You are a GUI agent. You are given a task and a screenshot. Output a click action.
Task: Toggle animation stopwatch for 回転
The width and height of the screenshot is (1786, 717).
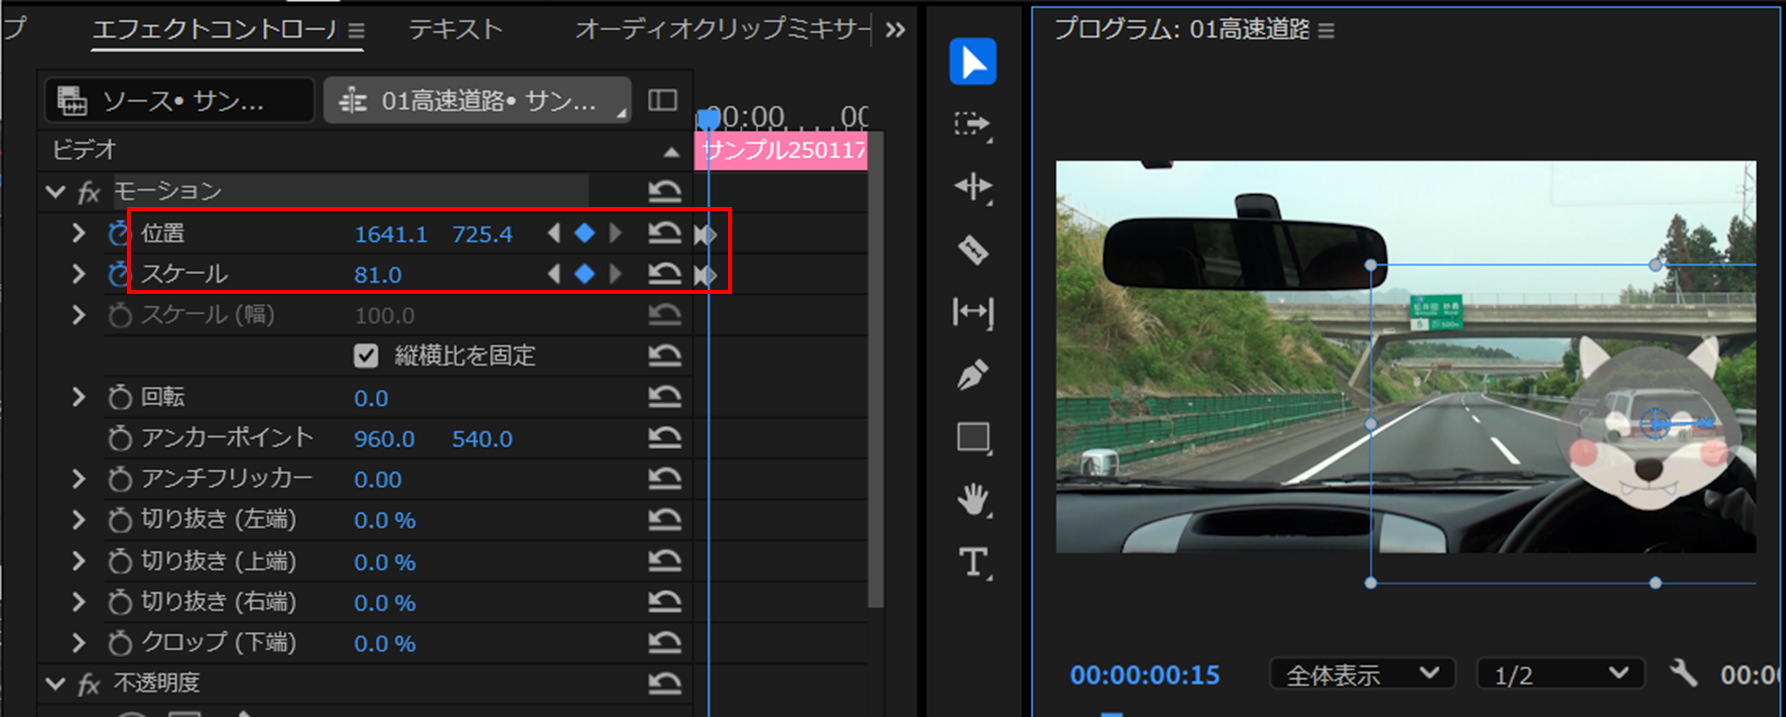click(119, 397)
